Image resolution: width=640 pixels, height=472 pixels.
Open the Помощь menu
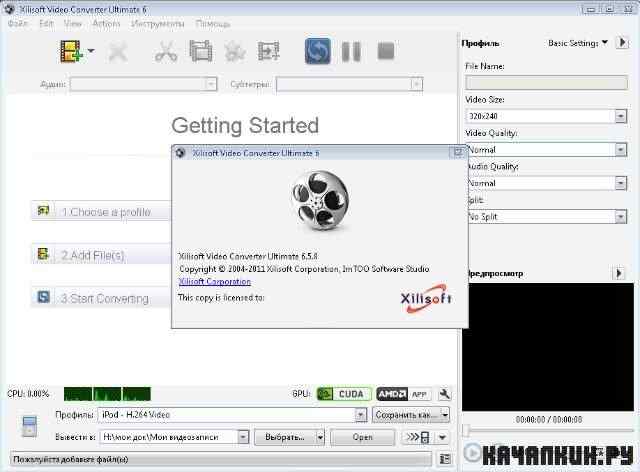pyautogui.click(x=213, y=24)
